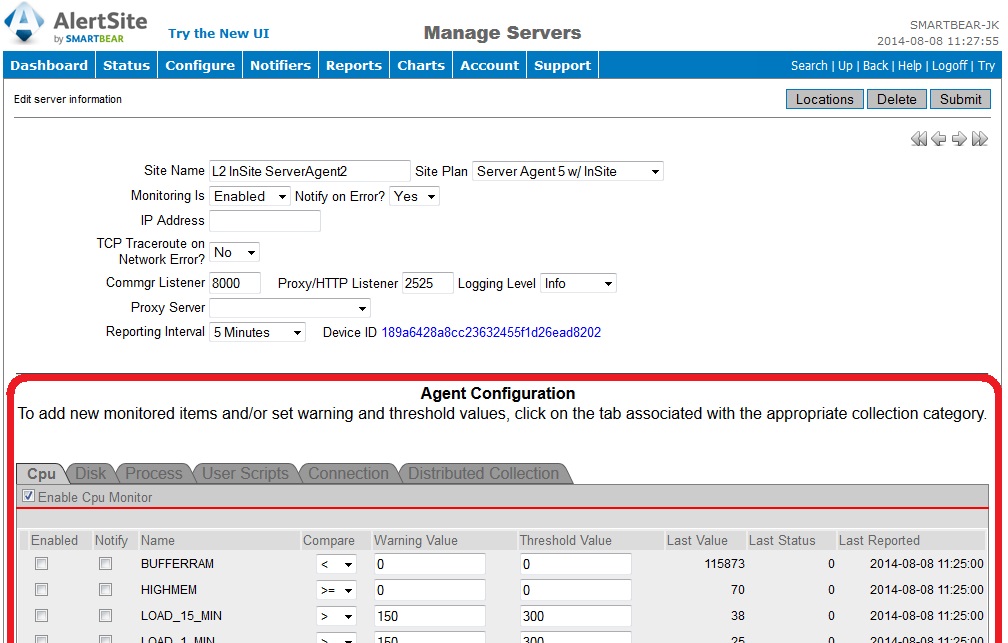The image size is (1008, 643).
Task: Open the Reports menu
Action: point(354,66)
